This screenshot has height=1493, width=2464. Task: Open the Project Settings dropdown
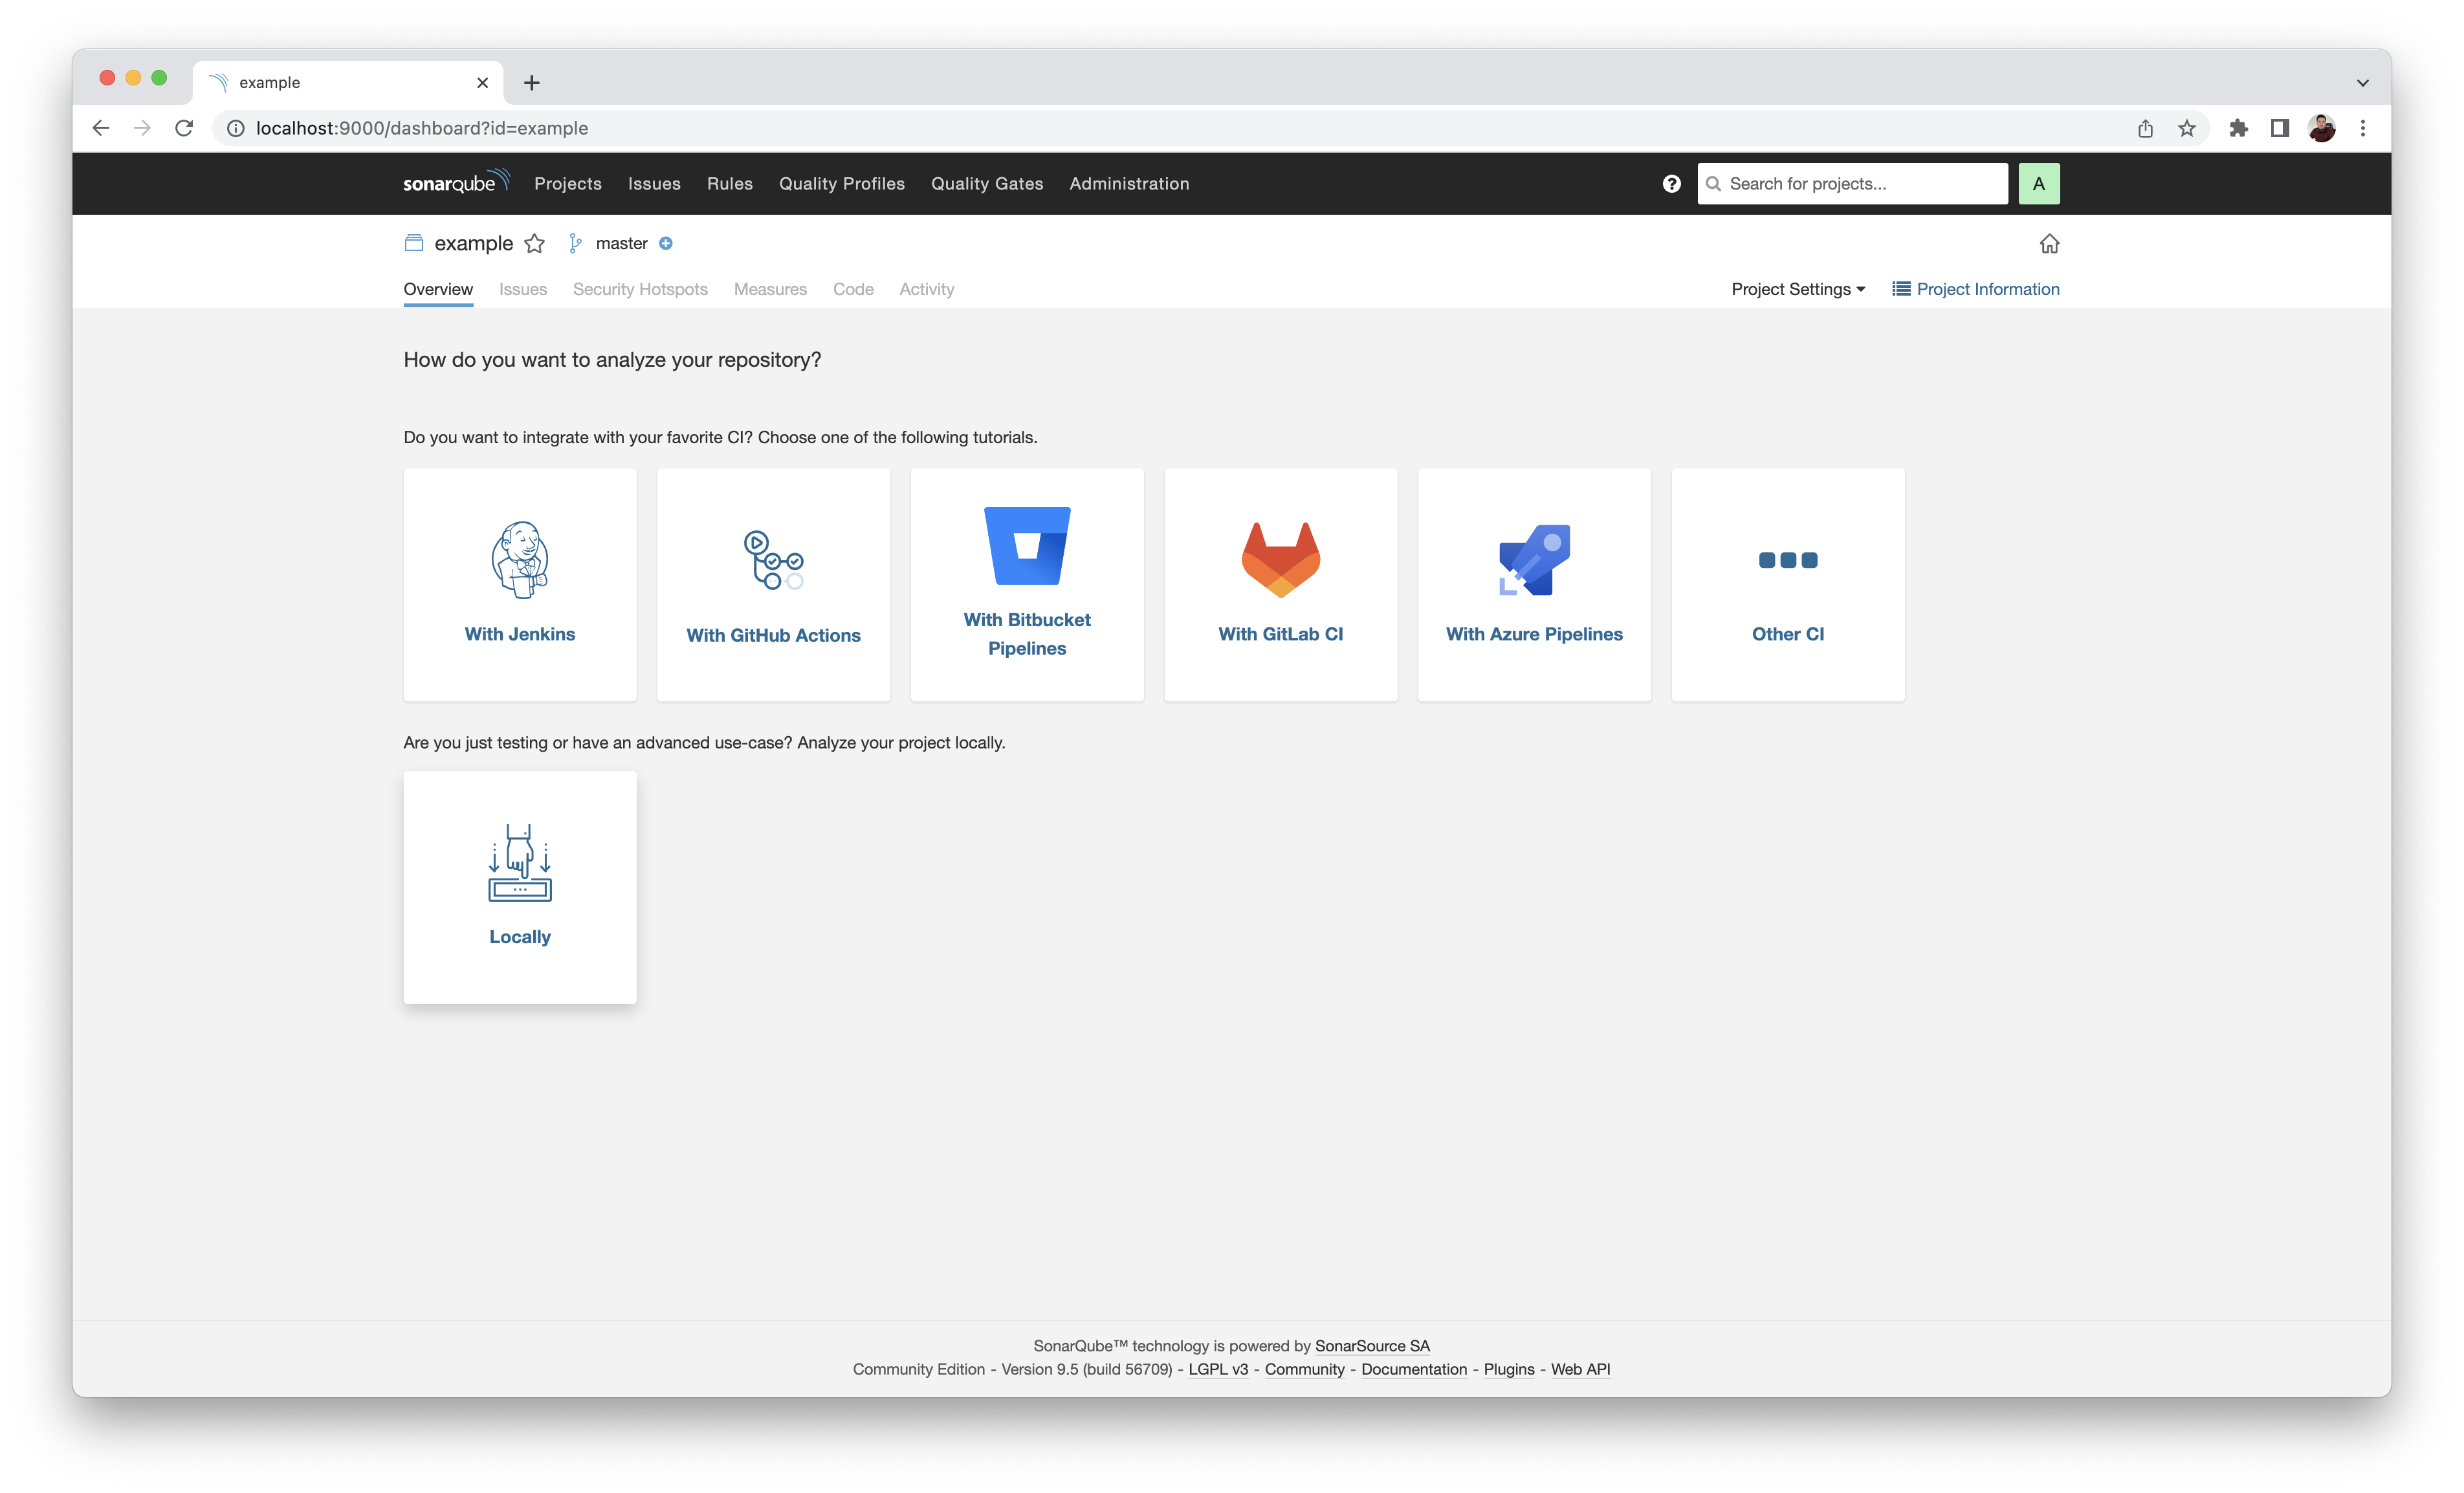click(1797, 289)
